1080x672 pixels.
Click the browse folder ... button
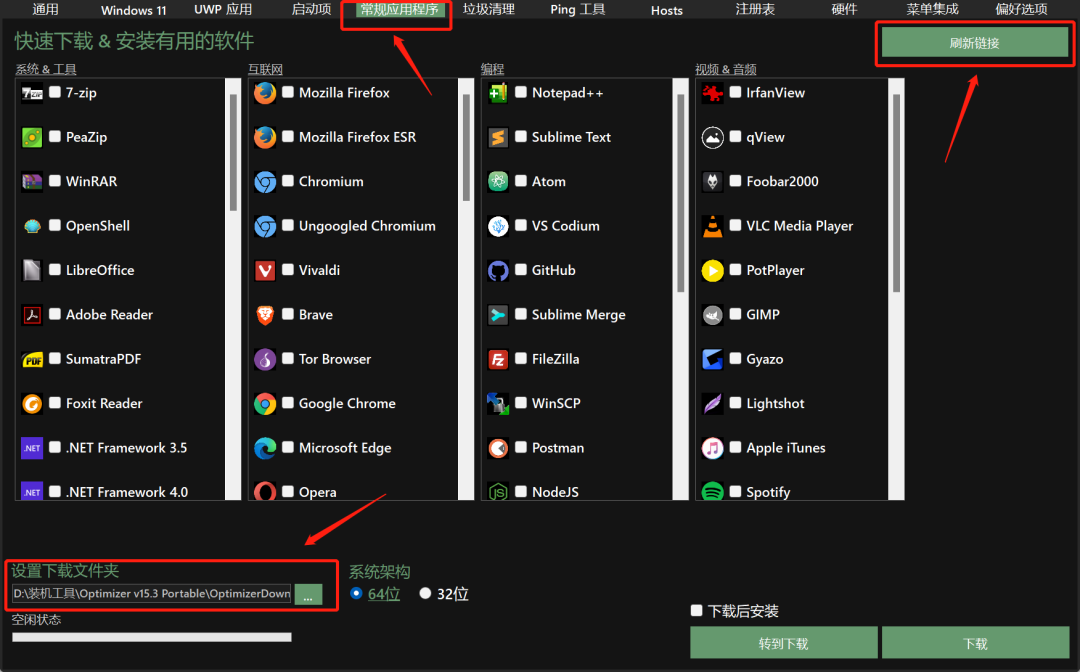(309, 594)
